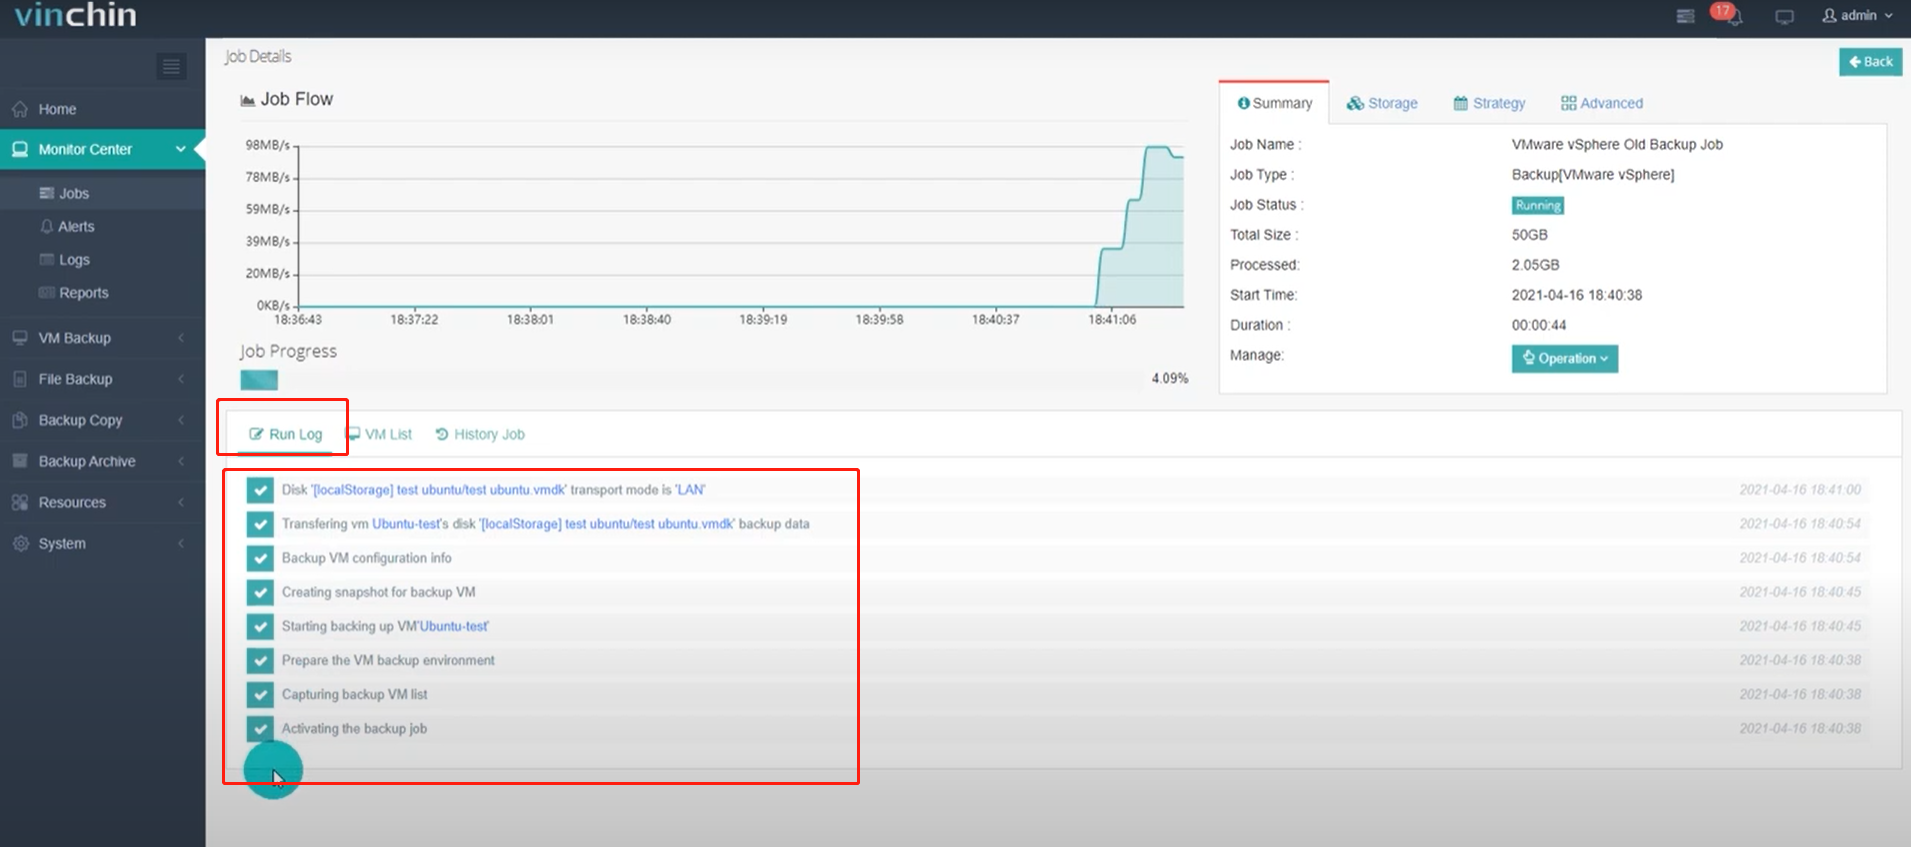Click check icon for Capturing backup VM list

pyautogui.click(x=260, y=694)
